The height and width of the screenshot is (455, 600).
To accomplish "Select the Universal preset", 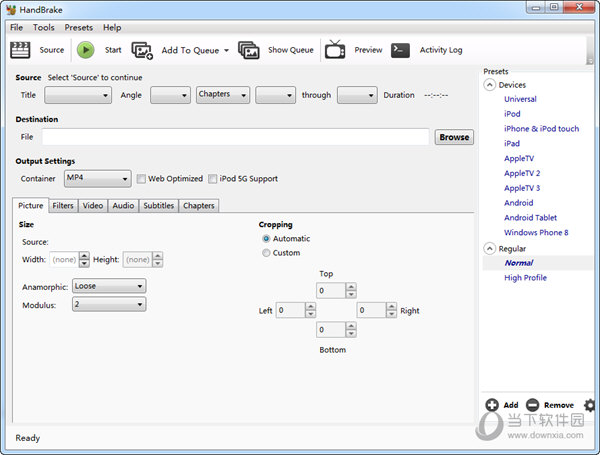I will coord(520,99).
